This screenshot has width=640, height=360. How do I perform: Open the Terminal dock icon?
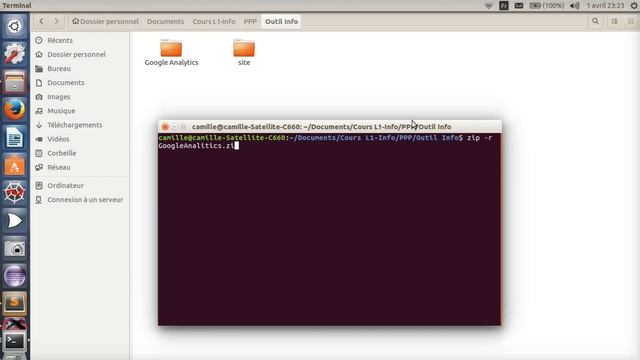coord(14,340)
